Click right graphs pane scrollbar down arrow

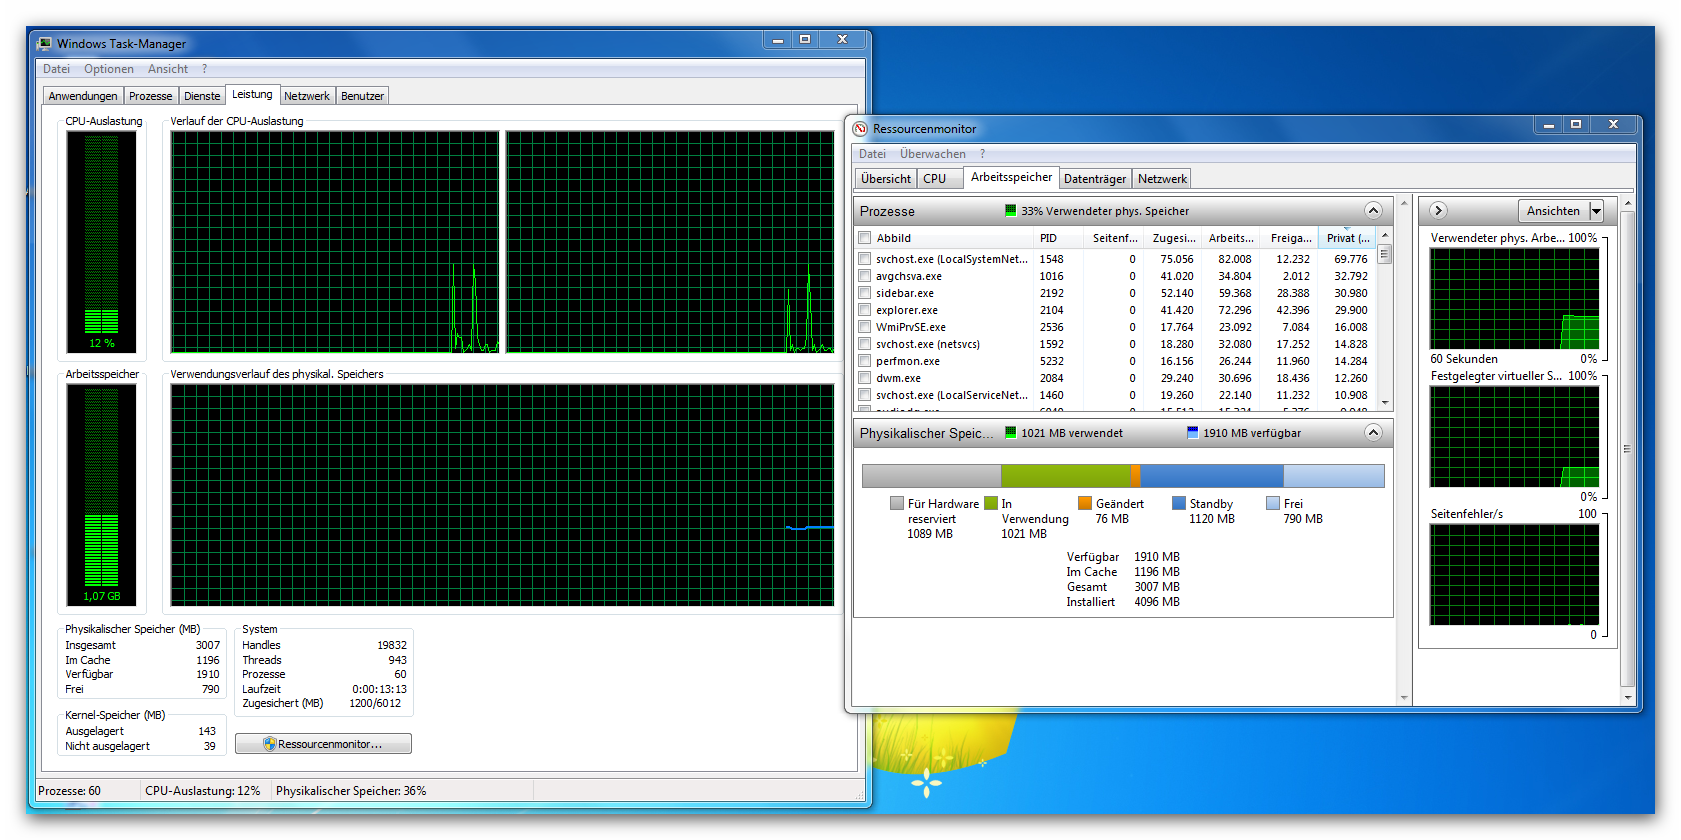[x=1627, y=697]
